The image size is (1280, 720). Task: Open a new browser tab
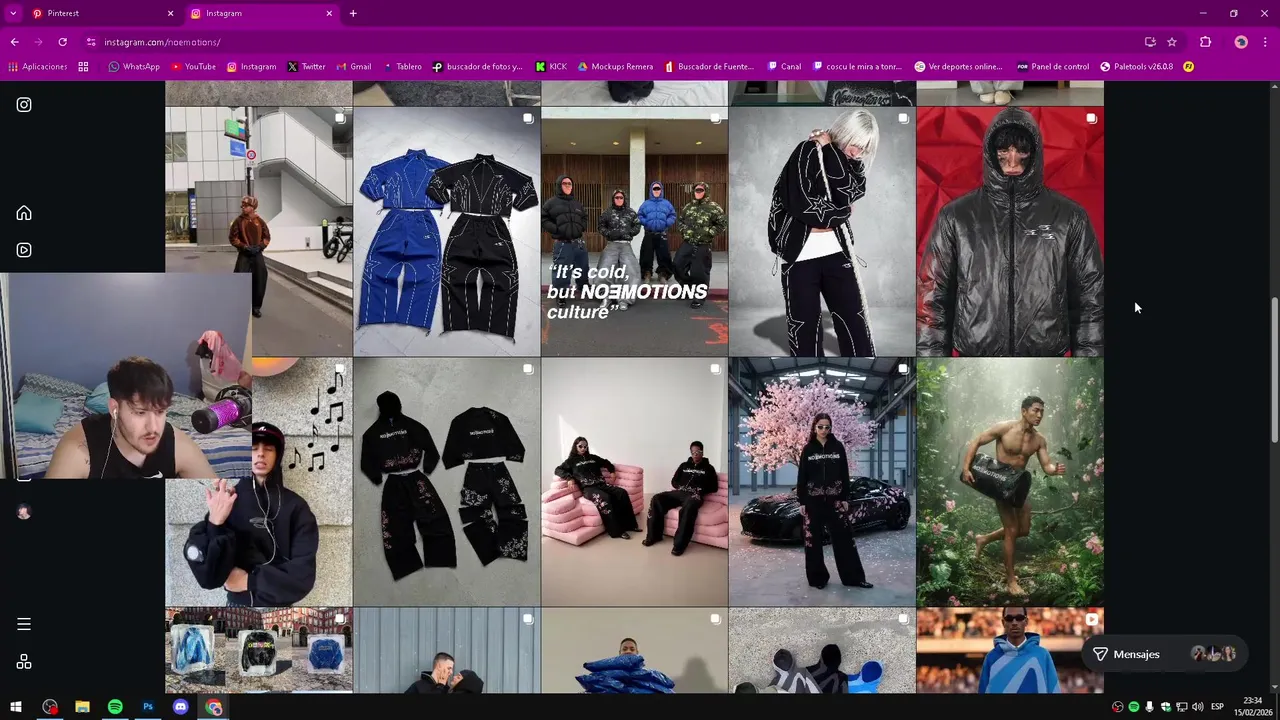pos(353,13)
